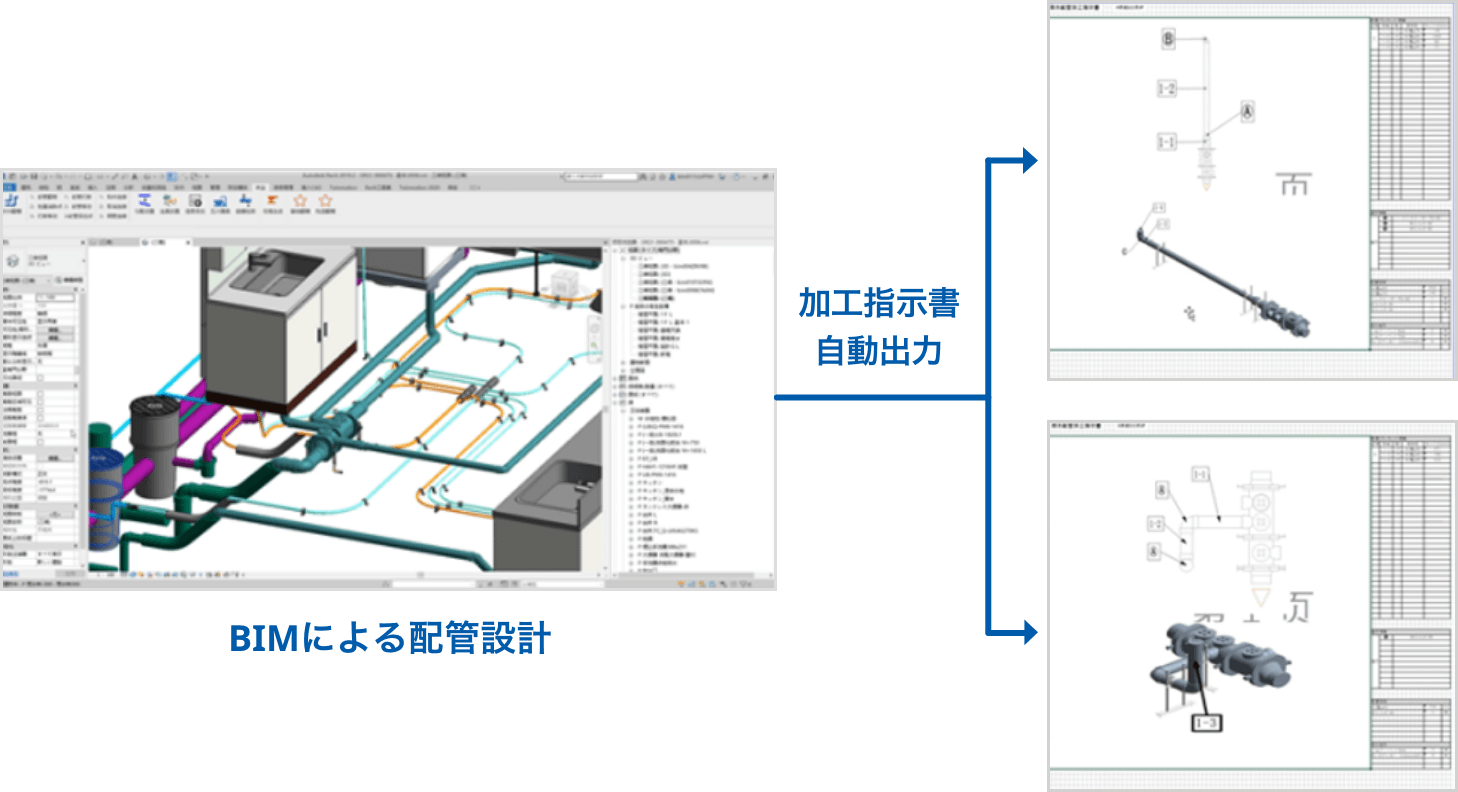Close the active 3D view tab
Image resolution: width=1458 pixels, height=792 pixels.
[x=188, y=242]
